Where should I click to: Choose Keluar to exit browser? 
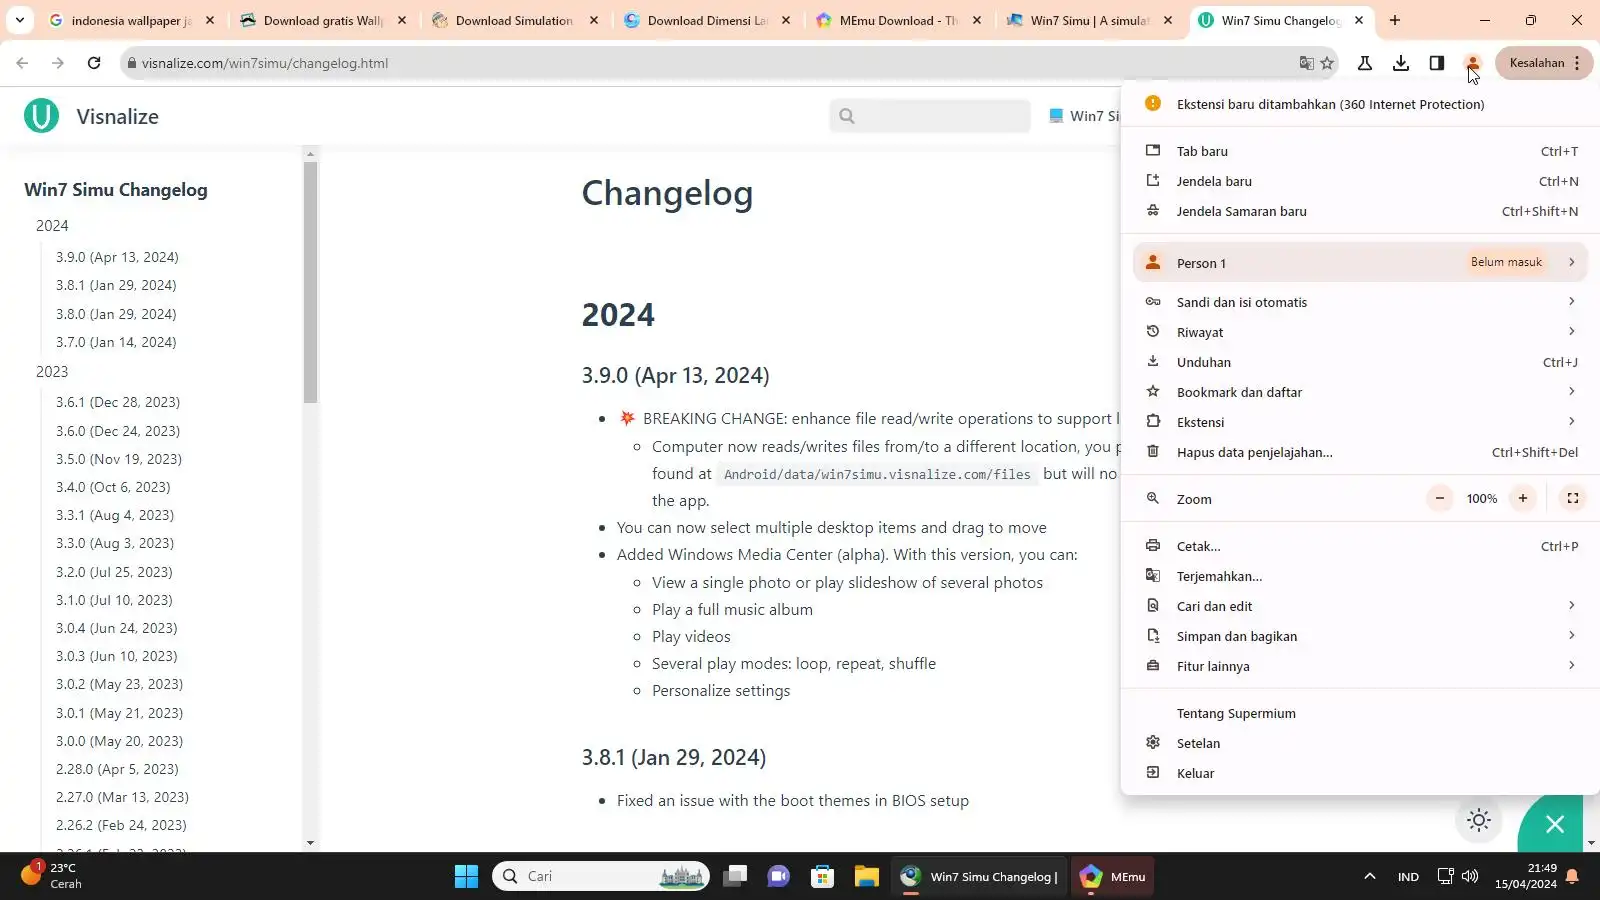click(x=1360, y=773)
